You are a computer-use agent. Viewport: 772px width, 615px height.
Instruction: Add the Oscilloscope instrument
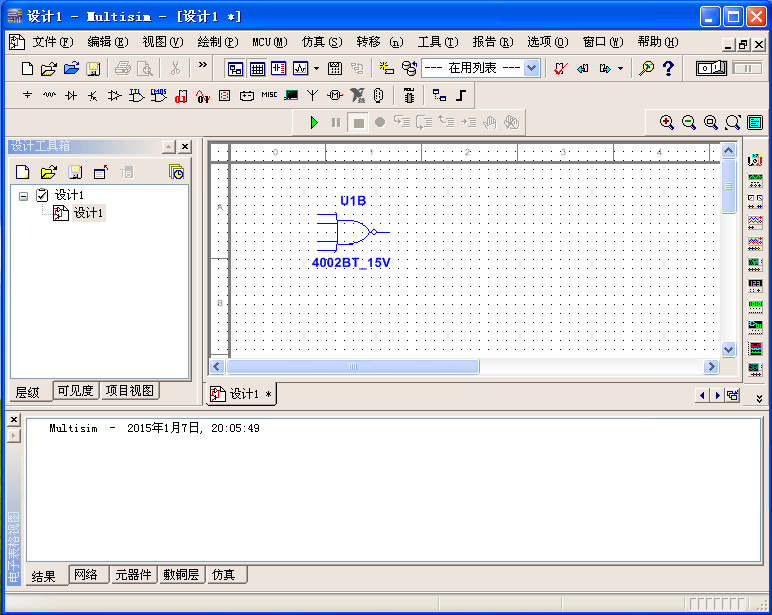(755, 222)
